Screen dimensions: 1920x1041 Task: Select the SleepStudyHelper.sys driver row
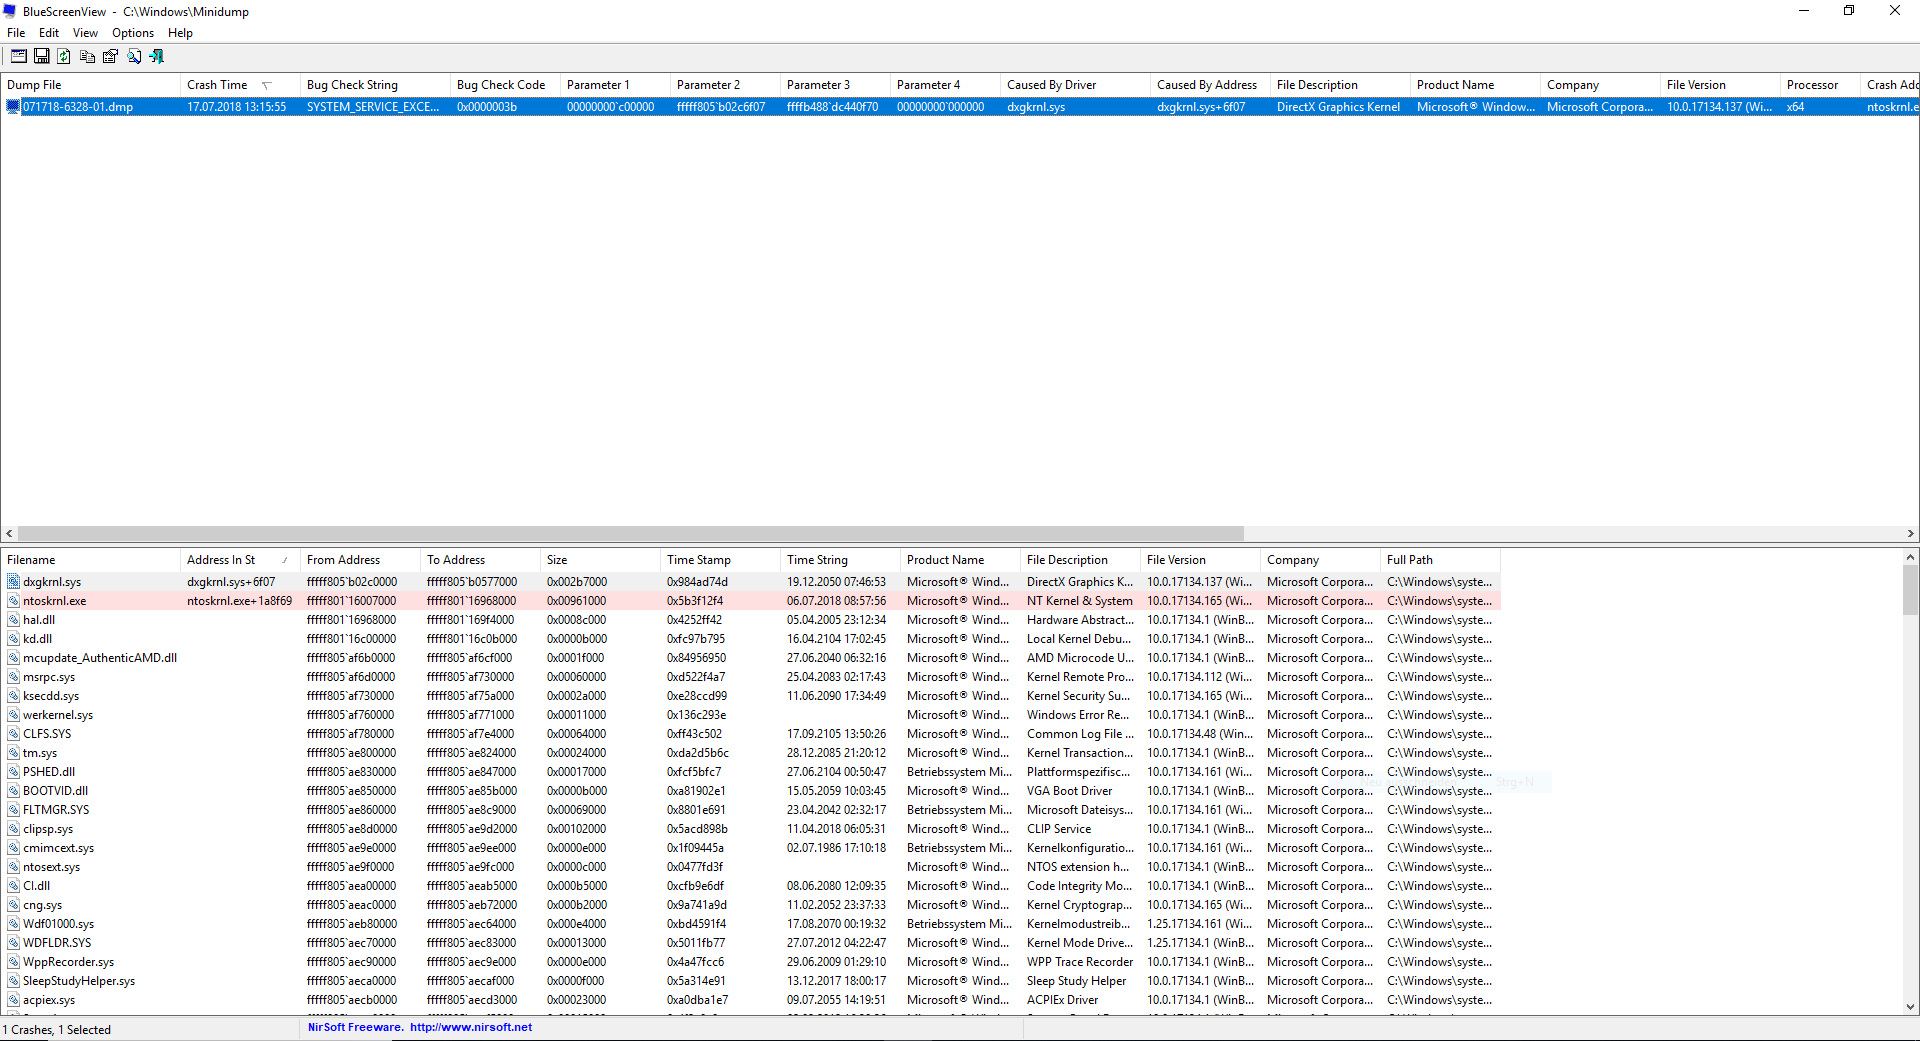[751, 981]
